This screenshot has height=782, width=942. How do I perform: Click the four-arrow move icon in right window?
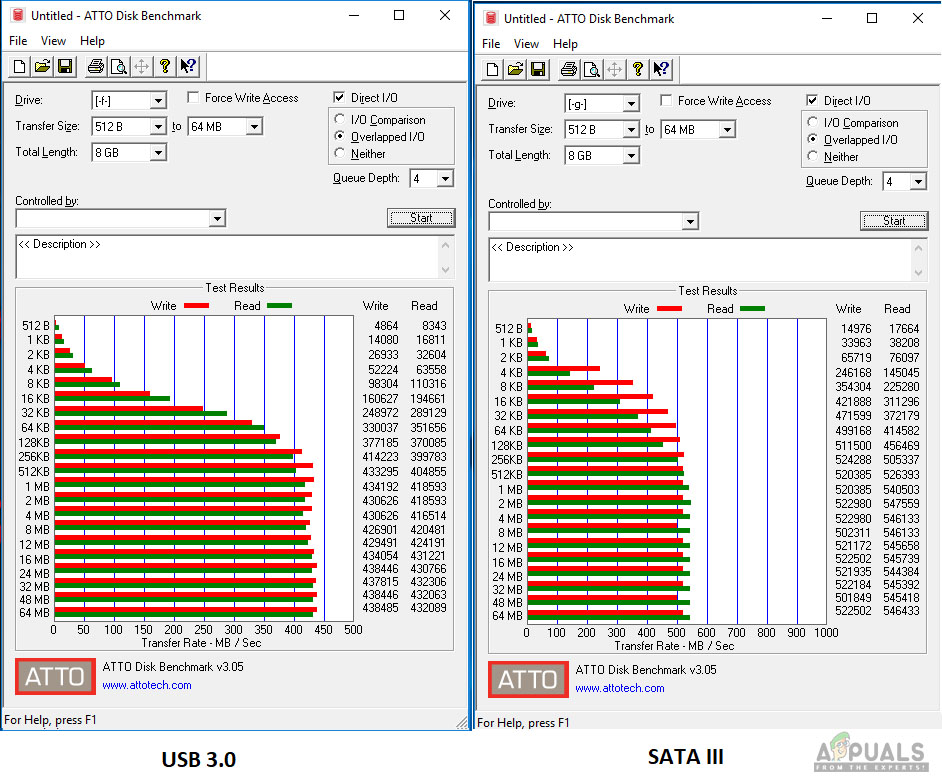pos(614,69)
